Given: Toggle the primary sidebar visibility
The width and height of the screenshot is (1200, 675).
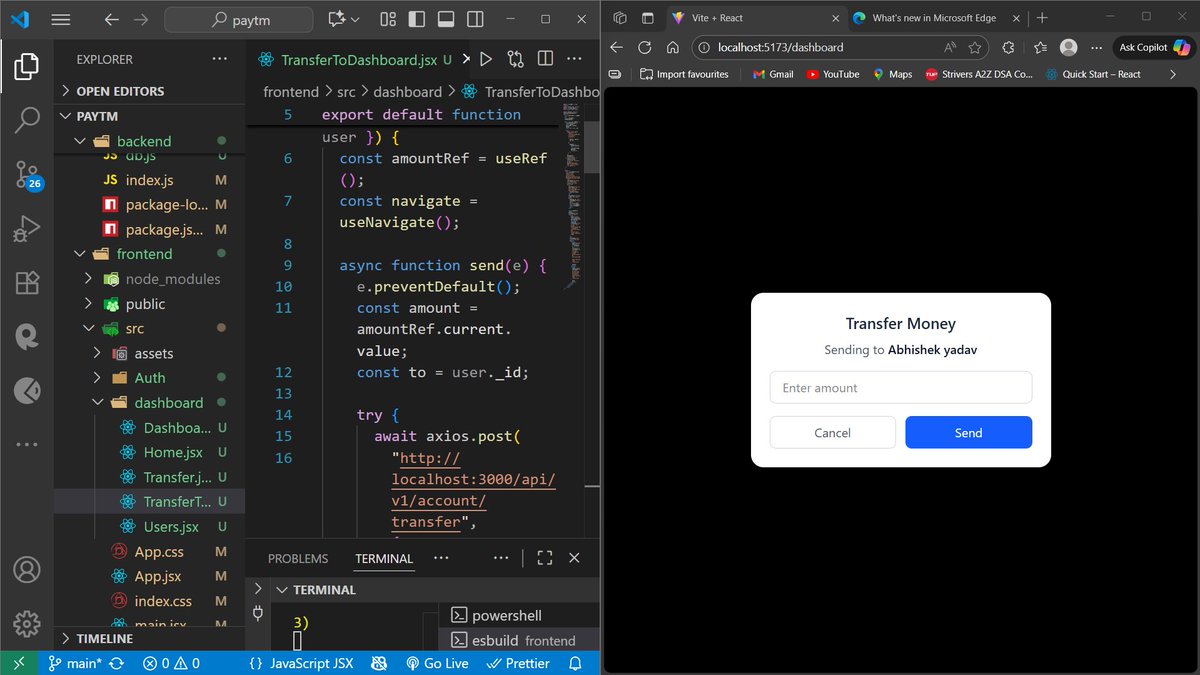Looking at the screenshot, I should 416,17.
